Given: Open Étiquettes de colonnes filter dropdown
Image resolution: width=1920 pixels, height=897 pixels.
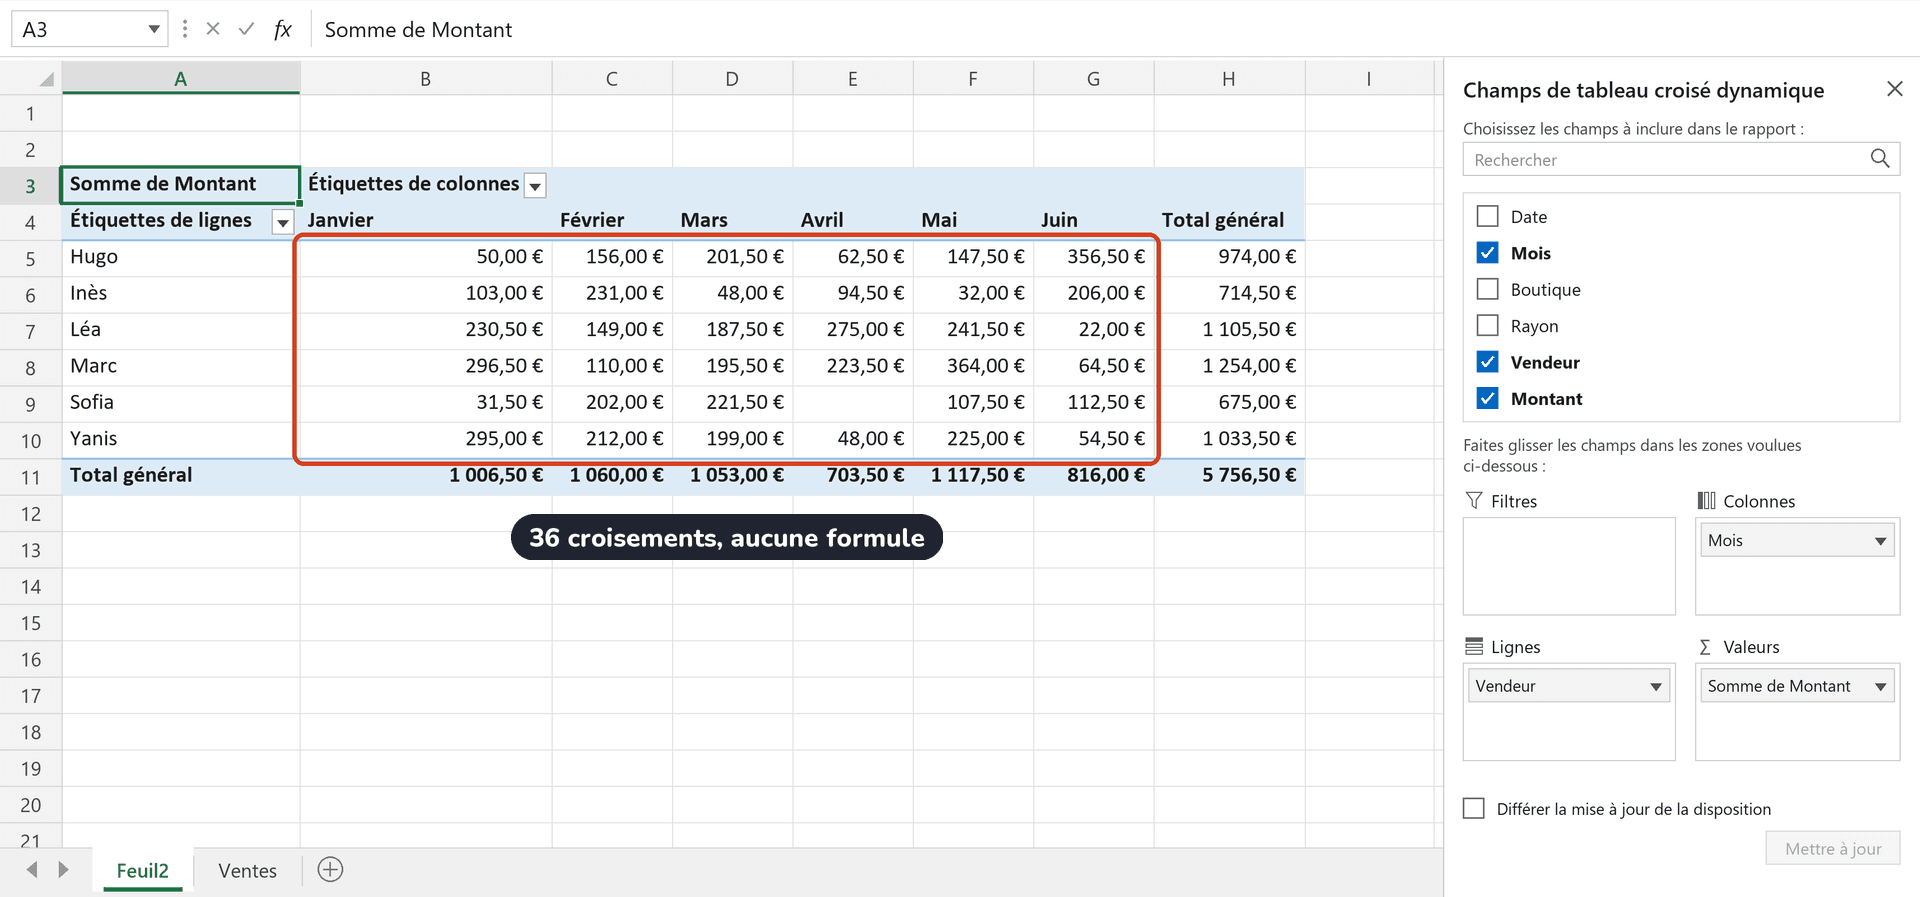Looking at the screenshot, I should 536,185.
